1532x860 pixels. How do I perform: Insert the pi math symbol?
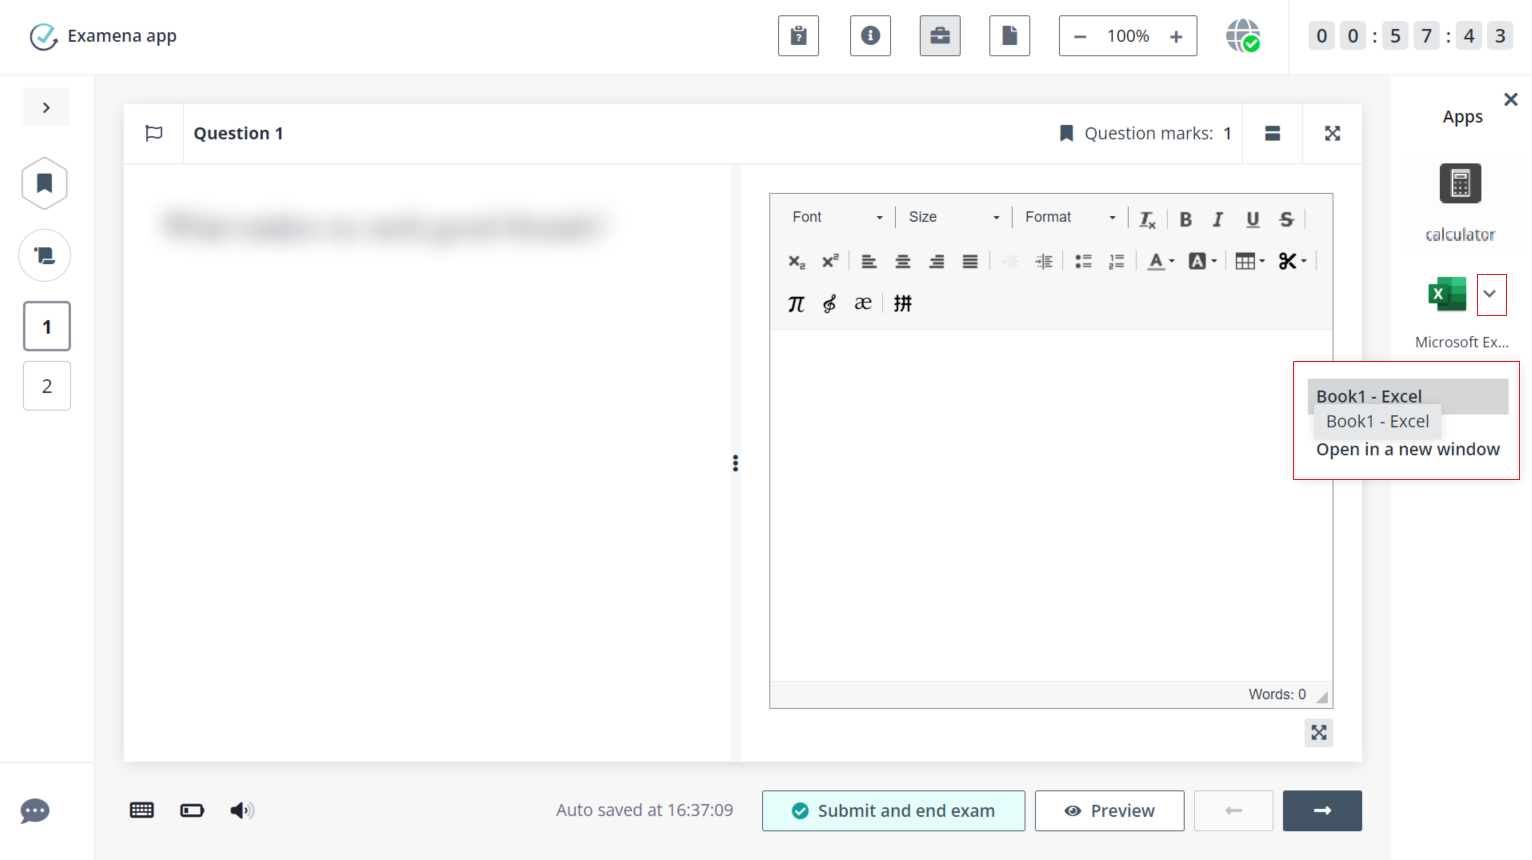796,303
